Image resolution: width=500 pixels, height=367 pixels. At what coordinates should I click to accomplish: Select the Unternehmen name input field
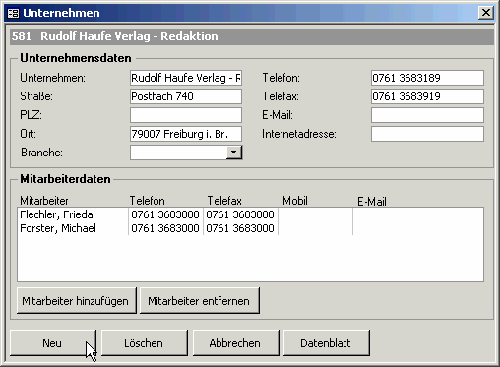(186, 78)
